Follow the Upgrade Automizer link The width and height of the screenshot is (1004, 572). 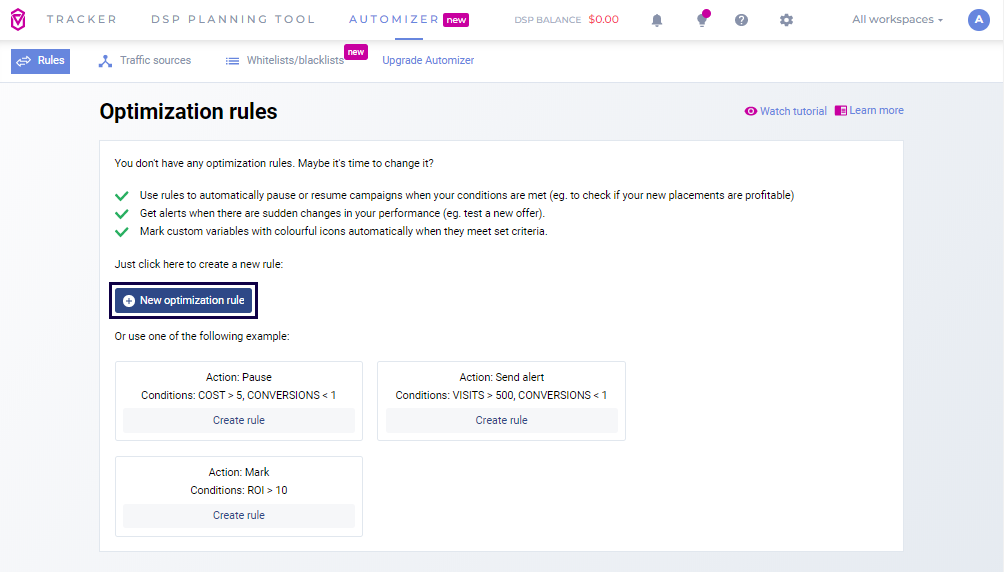[428, 61]
